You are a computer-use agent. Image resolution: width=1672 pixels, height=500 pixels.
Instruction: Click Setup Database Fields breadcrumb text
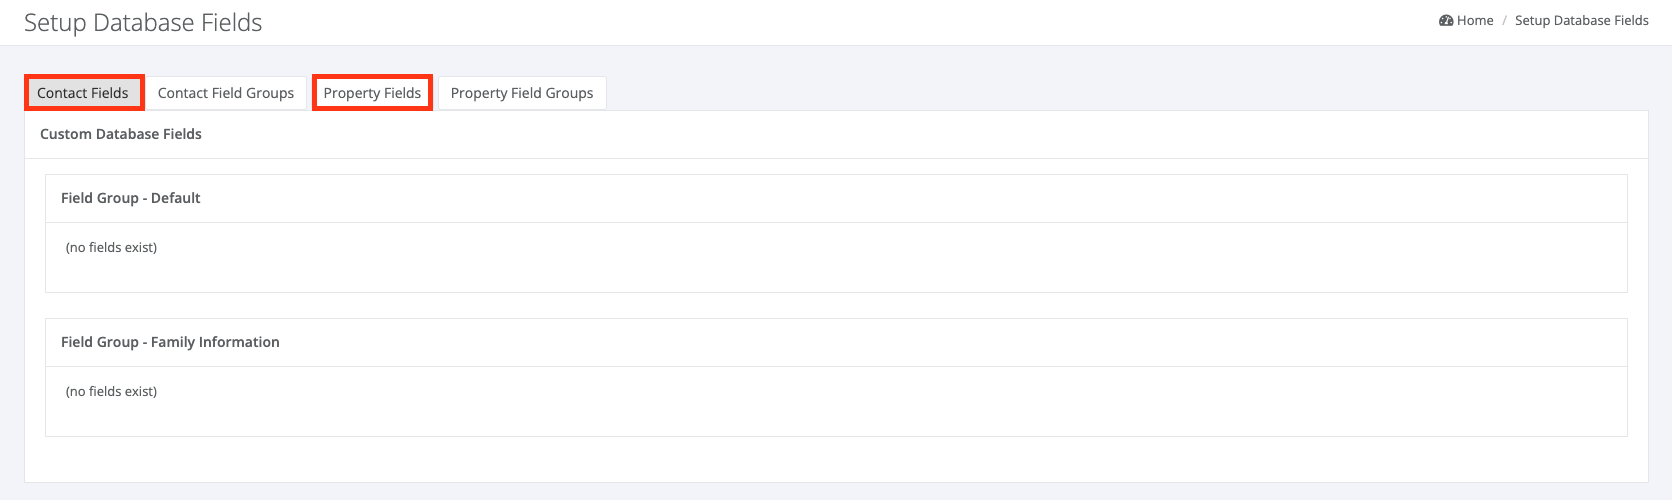tap(1582, 20)
